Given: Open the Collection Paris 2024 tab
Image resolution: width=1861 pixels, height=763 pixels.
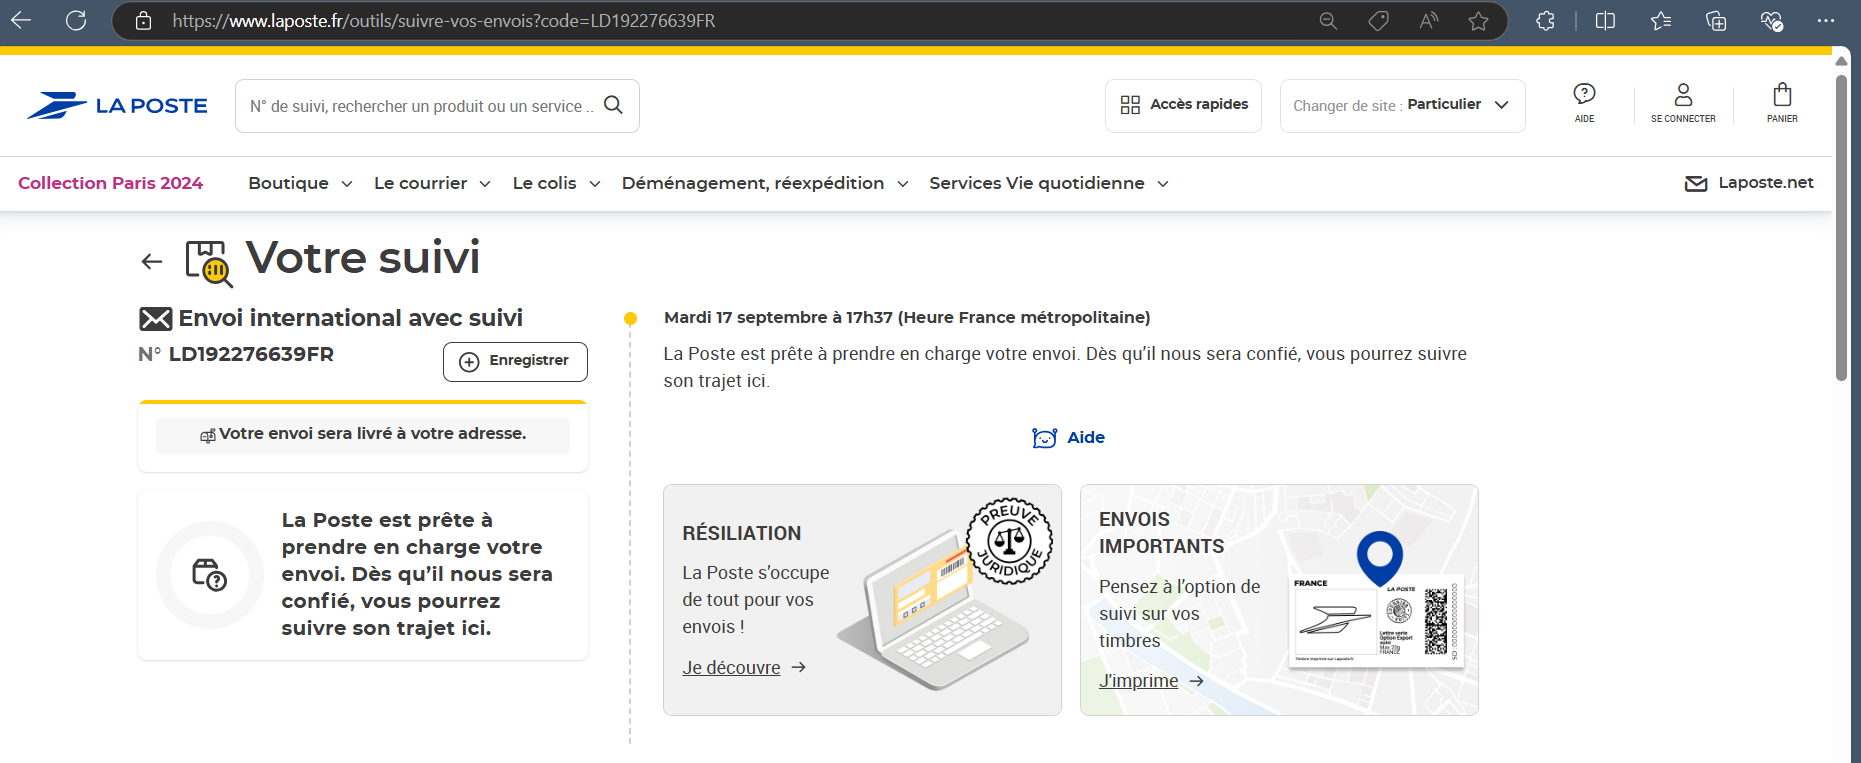Looking at the screenshot, I should [x=110, y=183].
